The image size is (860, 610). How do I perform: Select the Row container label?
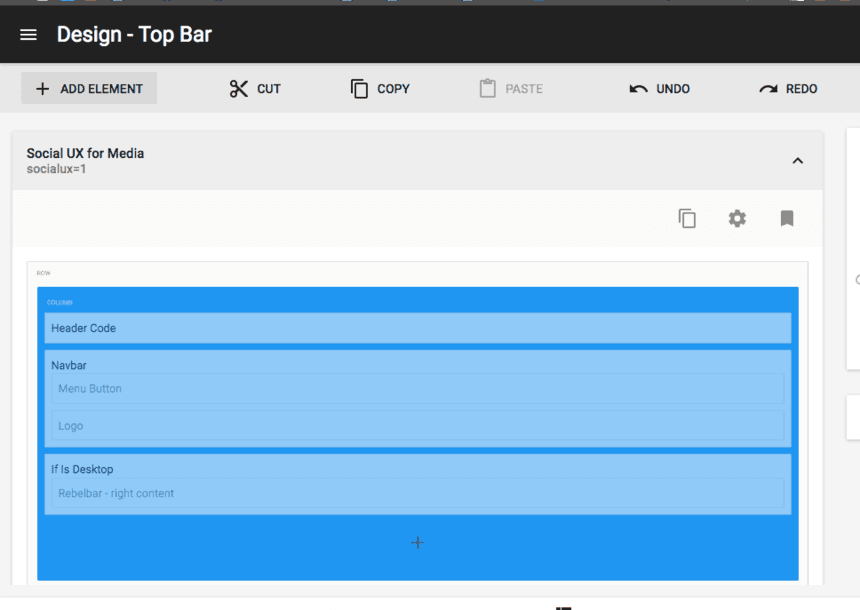pos(43,273)
